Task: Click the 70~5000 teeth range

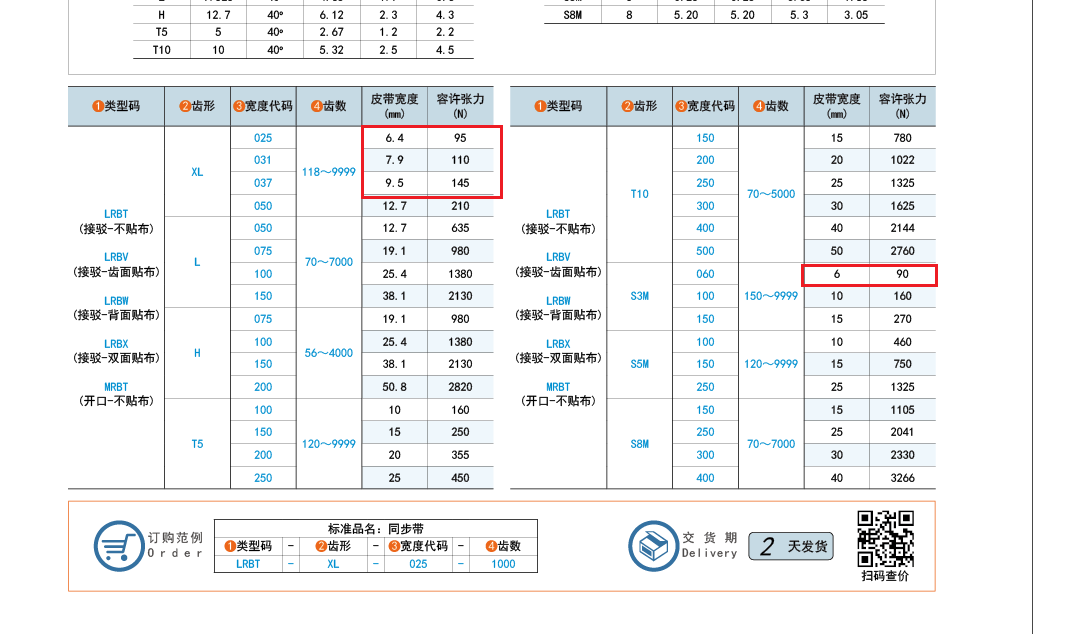Action: (x=771, y=194)
